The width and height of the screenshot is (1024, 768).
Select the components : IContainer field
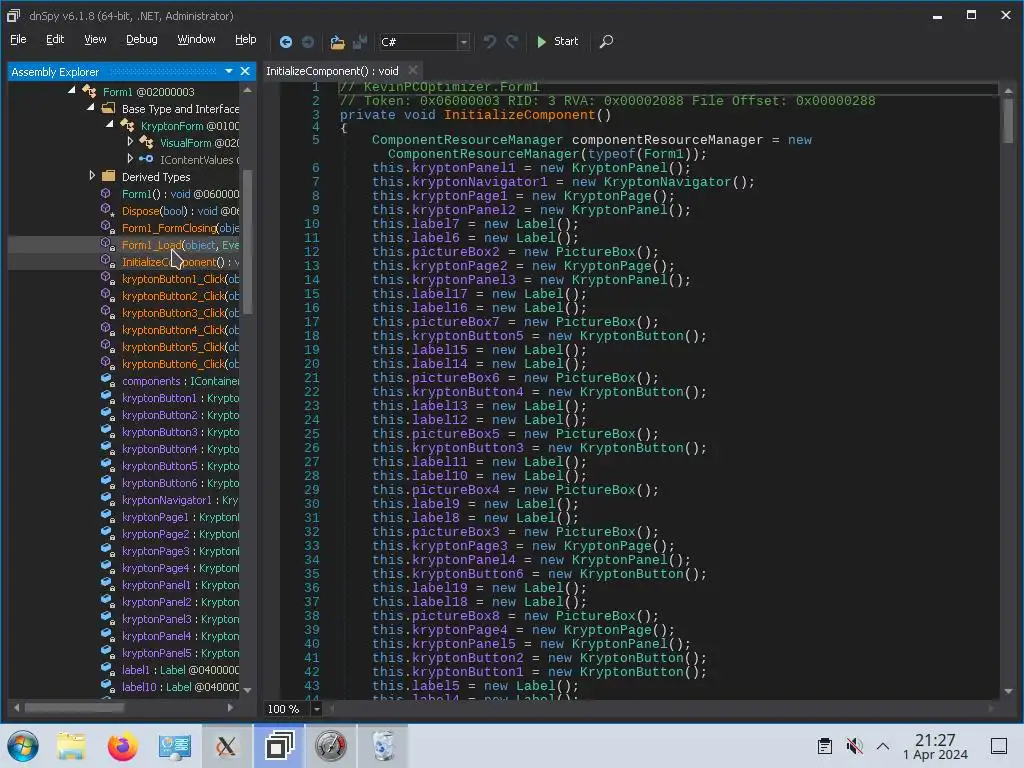click(180, 381)
